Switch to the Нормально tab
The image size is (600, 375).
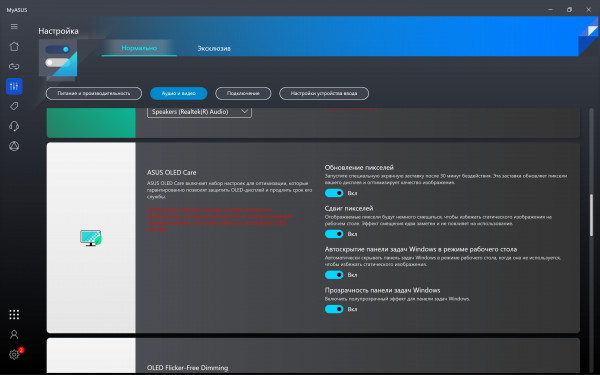pos(139,48)
